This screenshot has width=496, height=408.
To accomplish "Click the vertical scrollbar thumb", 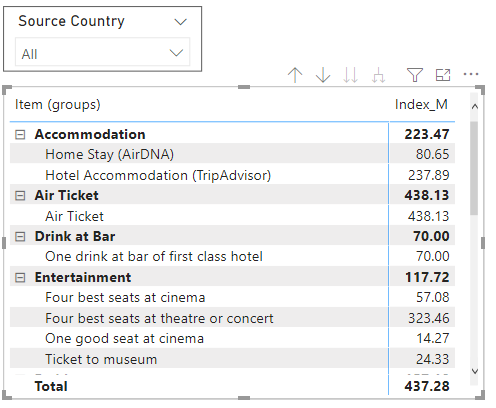I will [x=474, y=168].
